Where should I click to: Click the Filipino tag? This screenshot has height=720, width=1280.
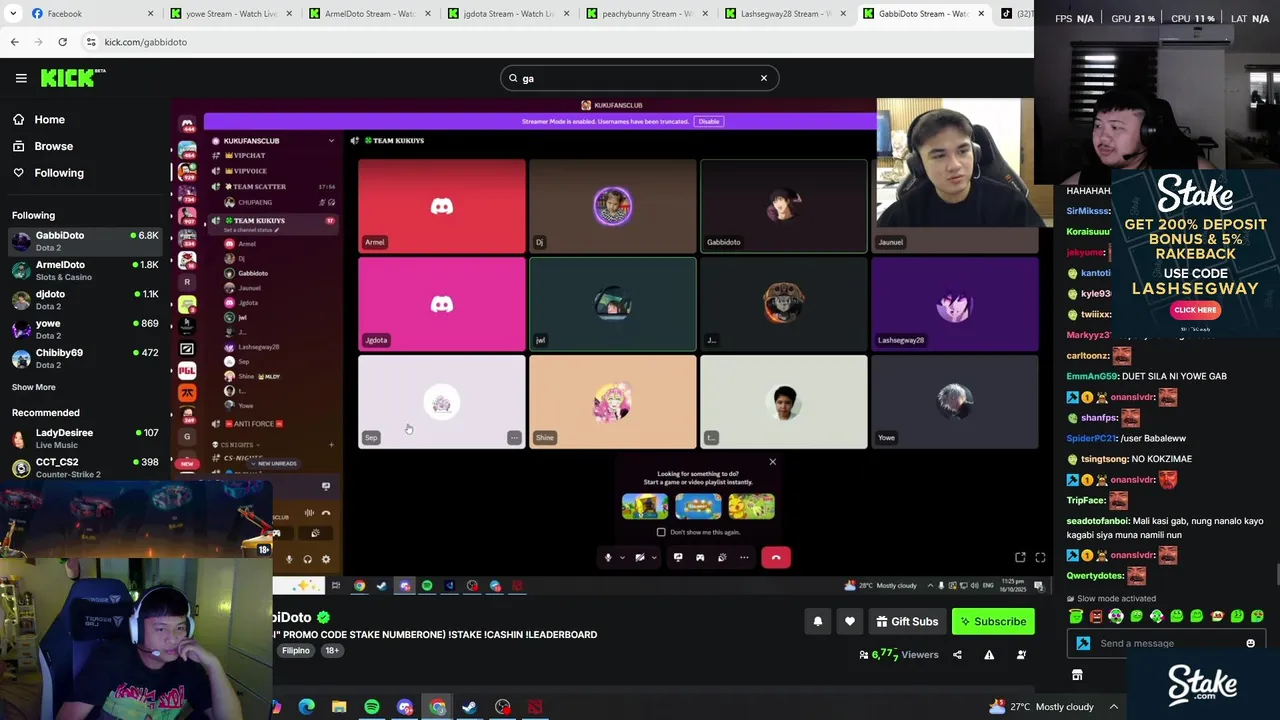[x=296, y=650]
